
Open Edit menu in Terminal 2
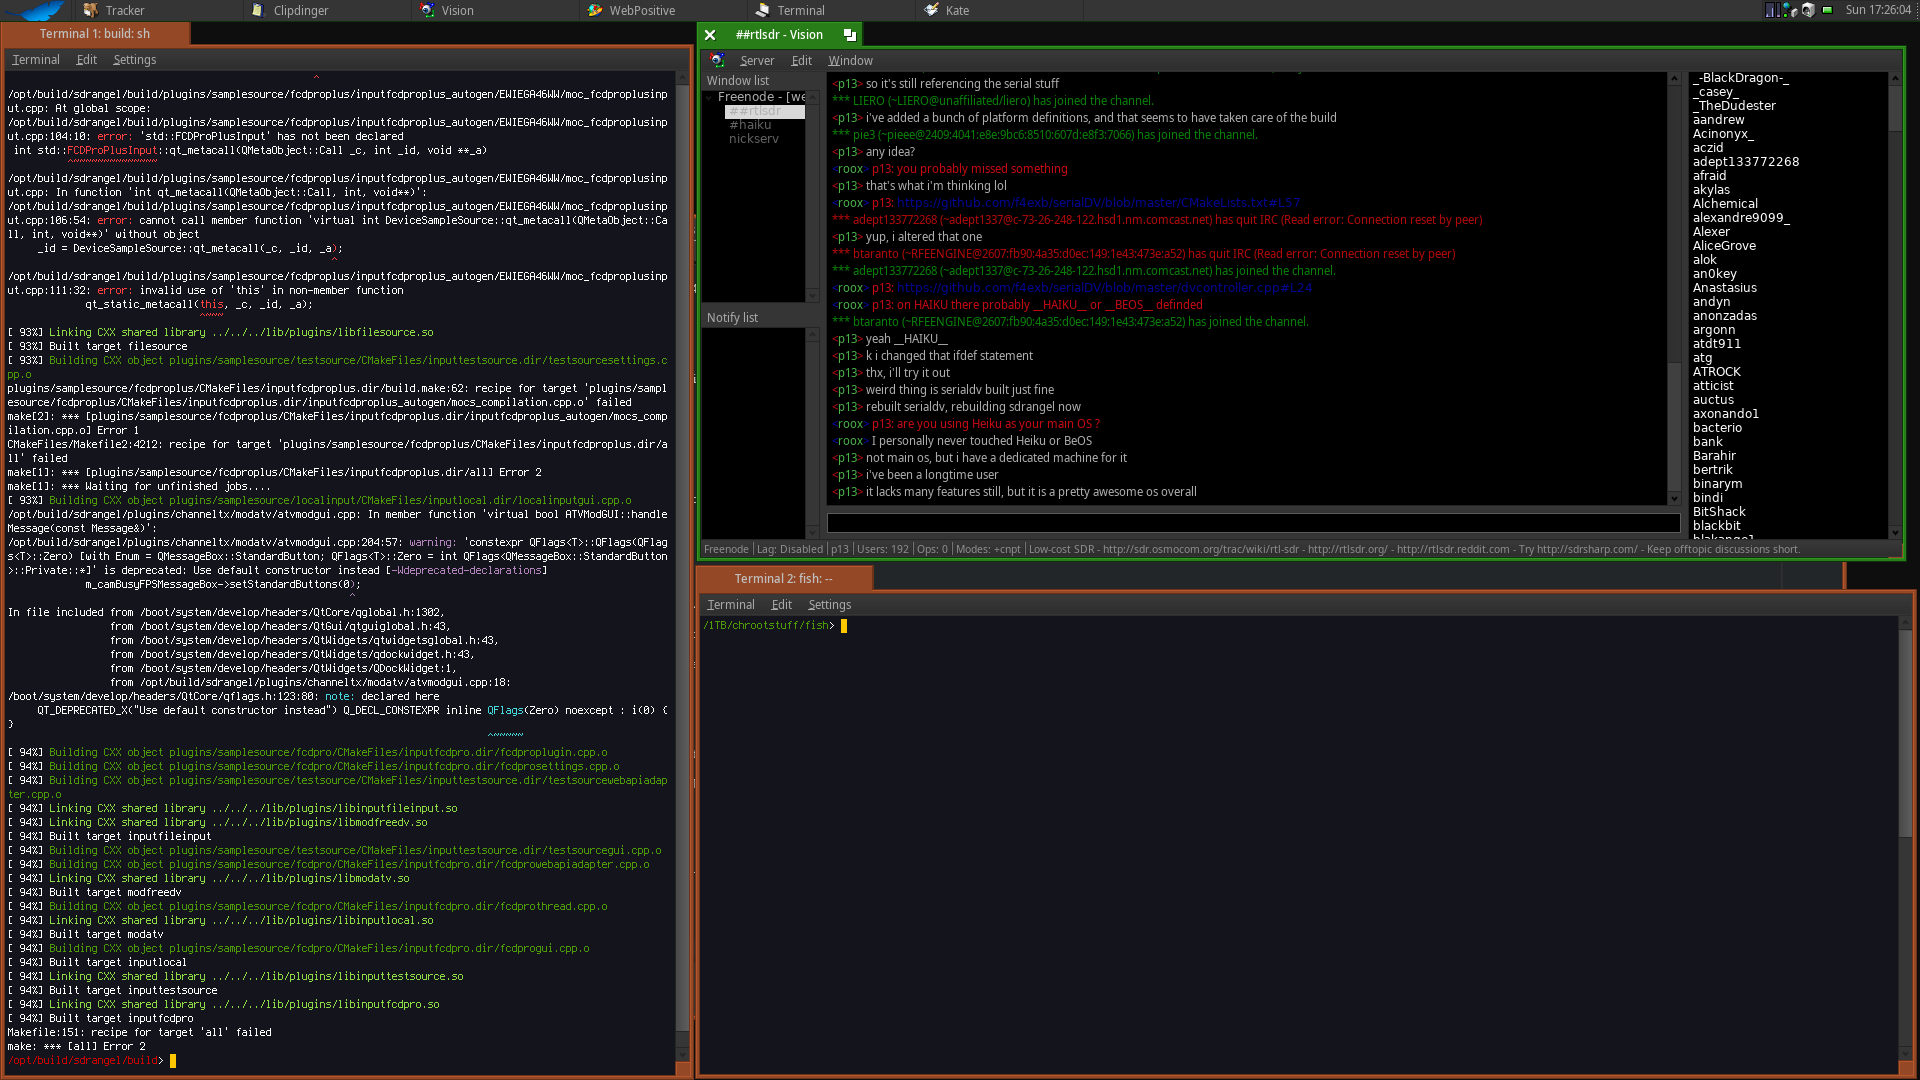point(781,605)
